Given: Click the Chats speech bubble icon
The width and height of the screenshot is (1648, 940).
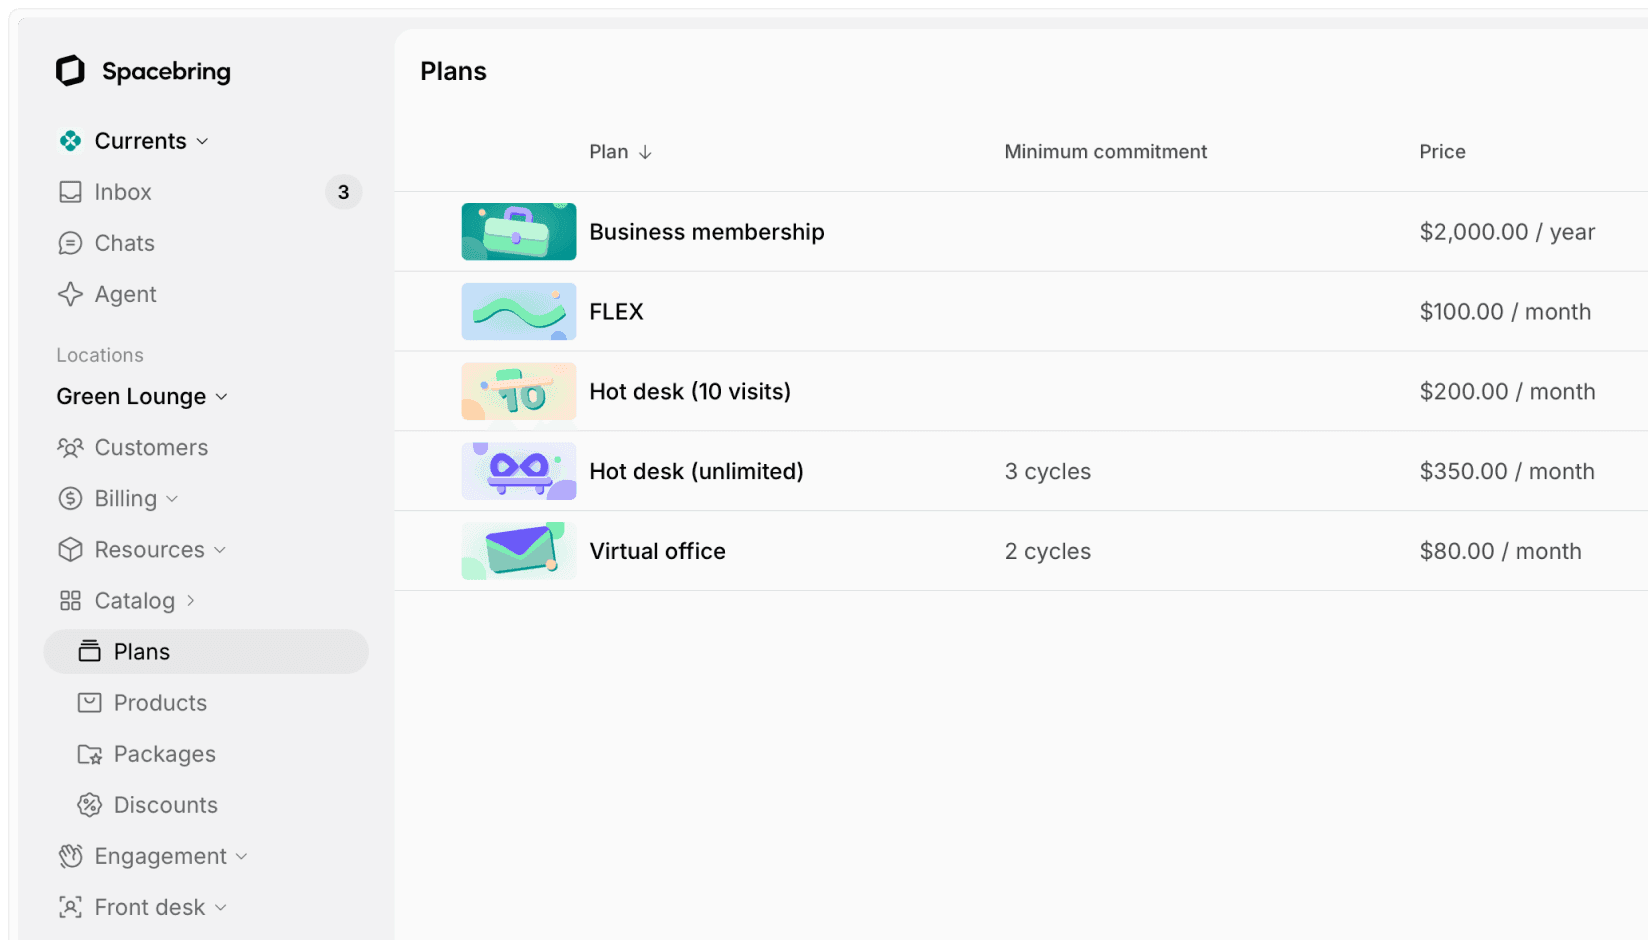Looking at the screenshot, I should pos(70,243).
